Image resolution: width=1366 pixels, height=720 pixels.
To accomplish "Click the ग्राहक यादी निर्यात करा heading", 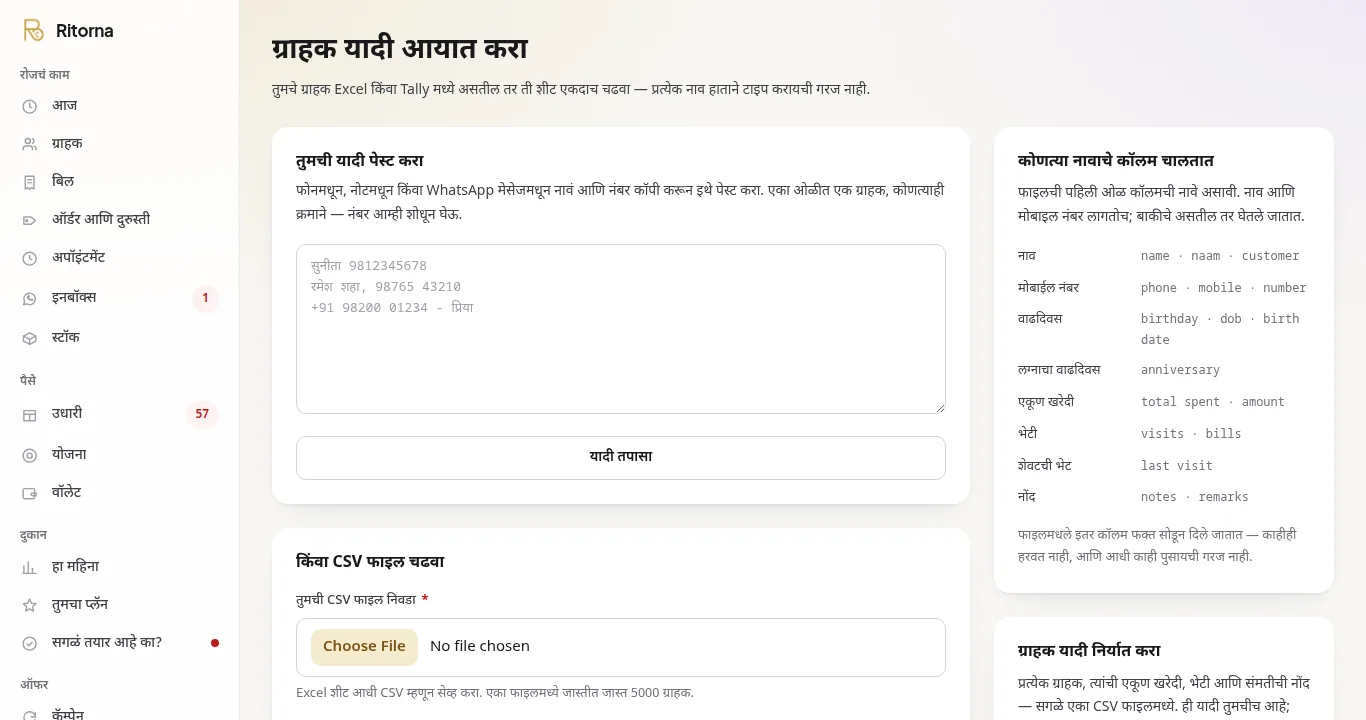I will coord(1089,651).
